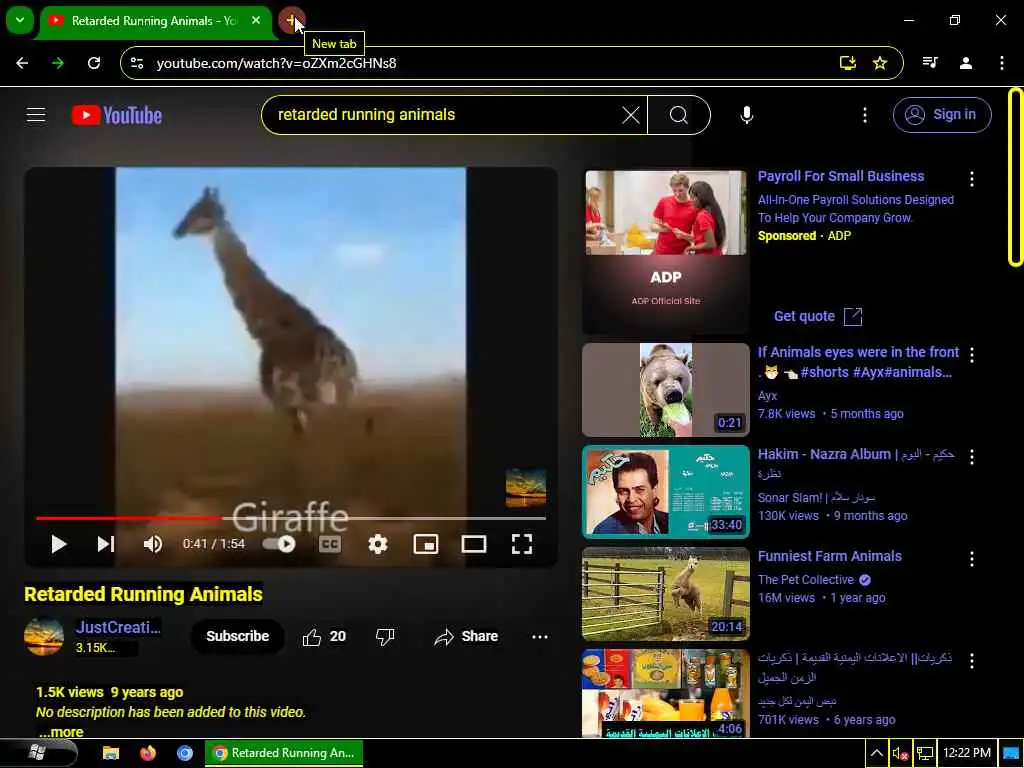The width and height of the screenshot is (1024, 768).
Task: Open options for the 701K views video
Action: coord(972,661)
